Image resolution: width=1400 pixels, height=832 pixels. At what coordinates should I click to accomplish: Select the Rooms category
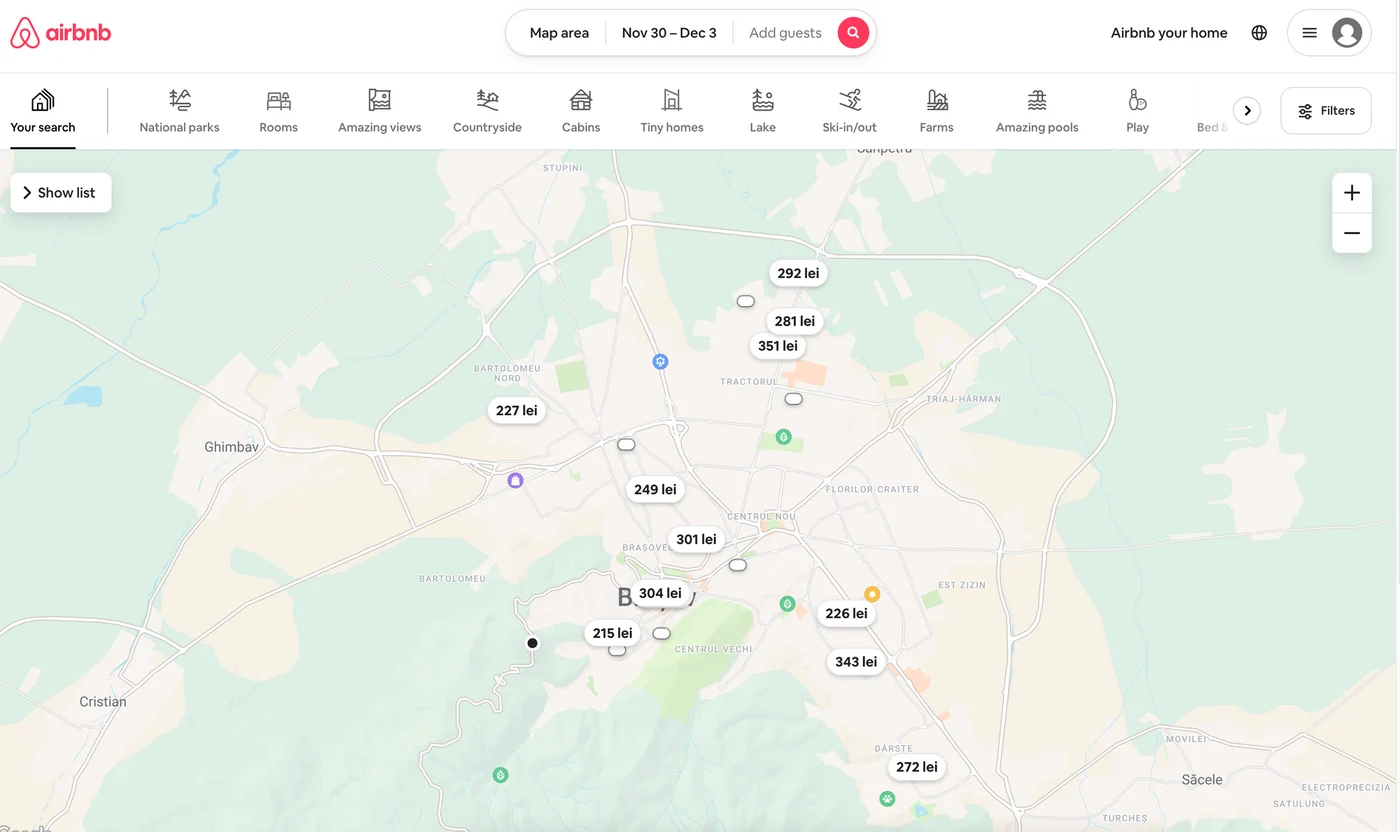click(x=278, y=111)
